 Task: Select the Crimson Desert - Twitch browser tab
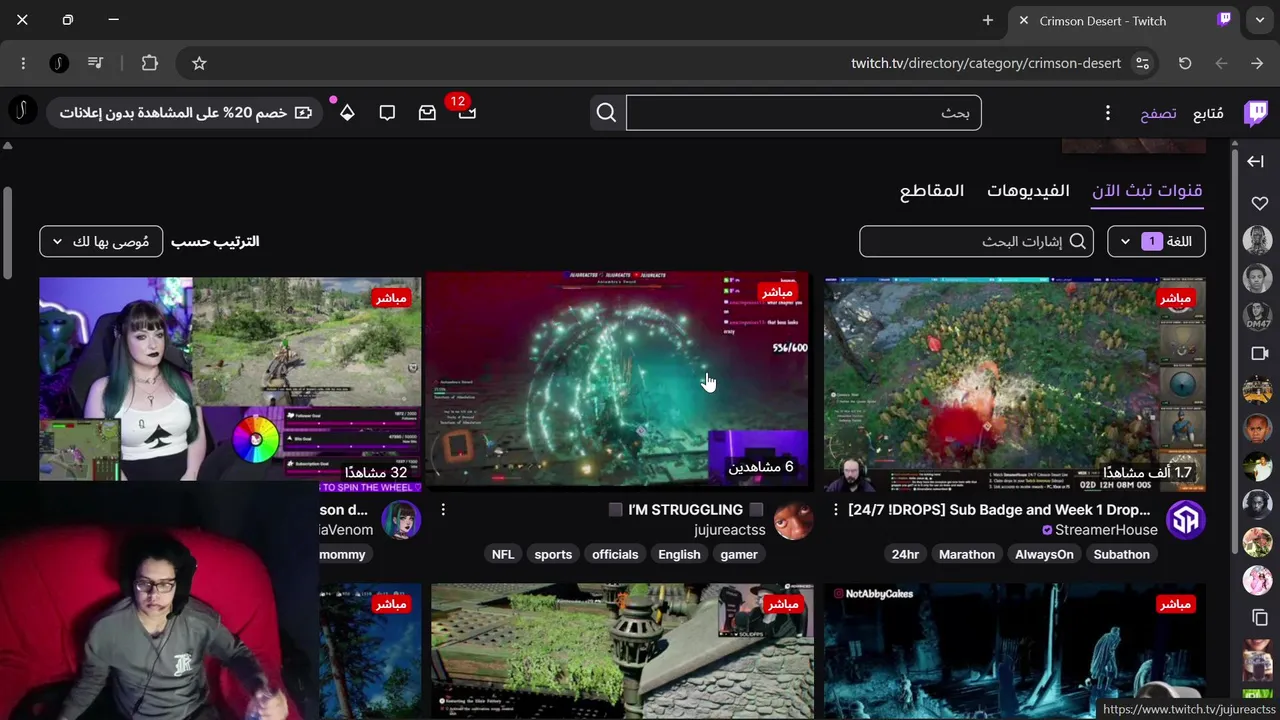coord(1125,20)
